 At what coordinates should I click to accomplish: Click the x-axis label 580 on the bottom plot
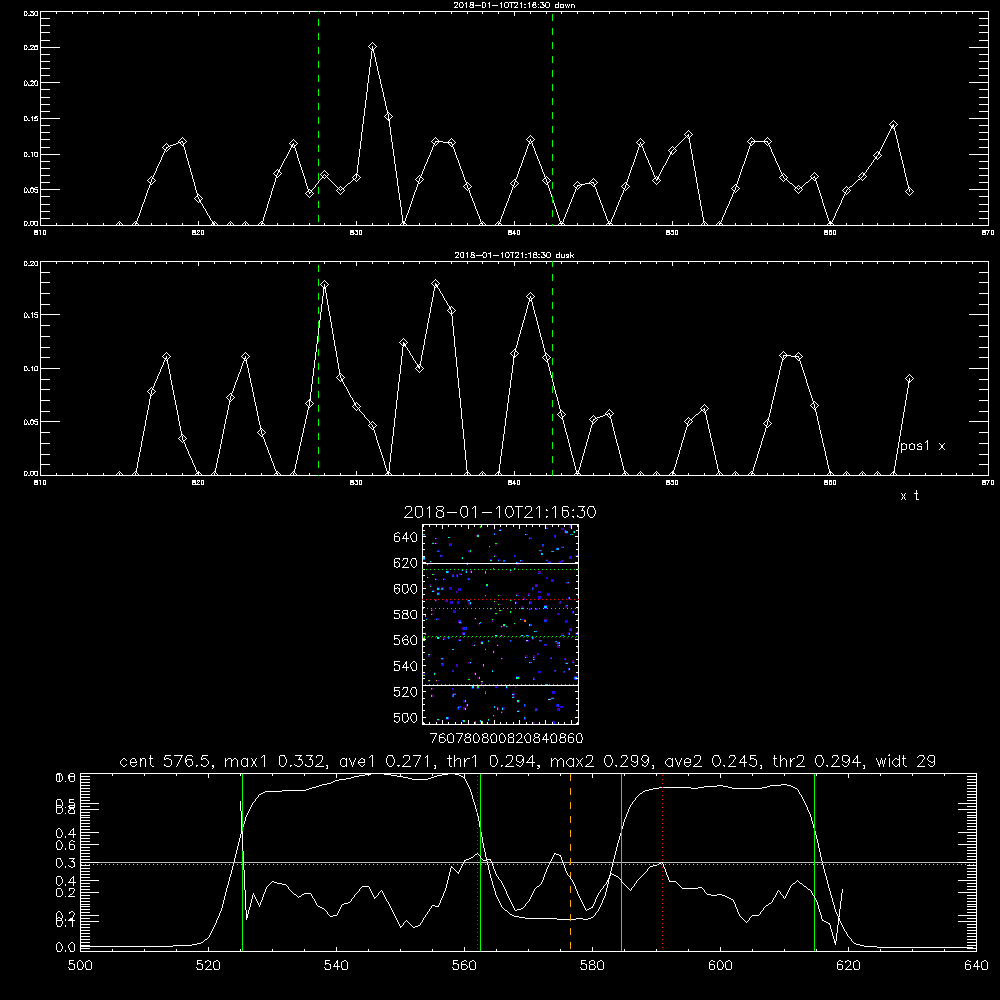coord(592,966)
